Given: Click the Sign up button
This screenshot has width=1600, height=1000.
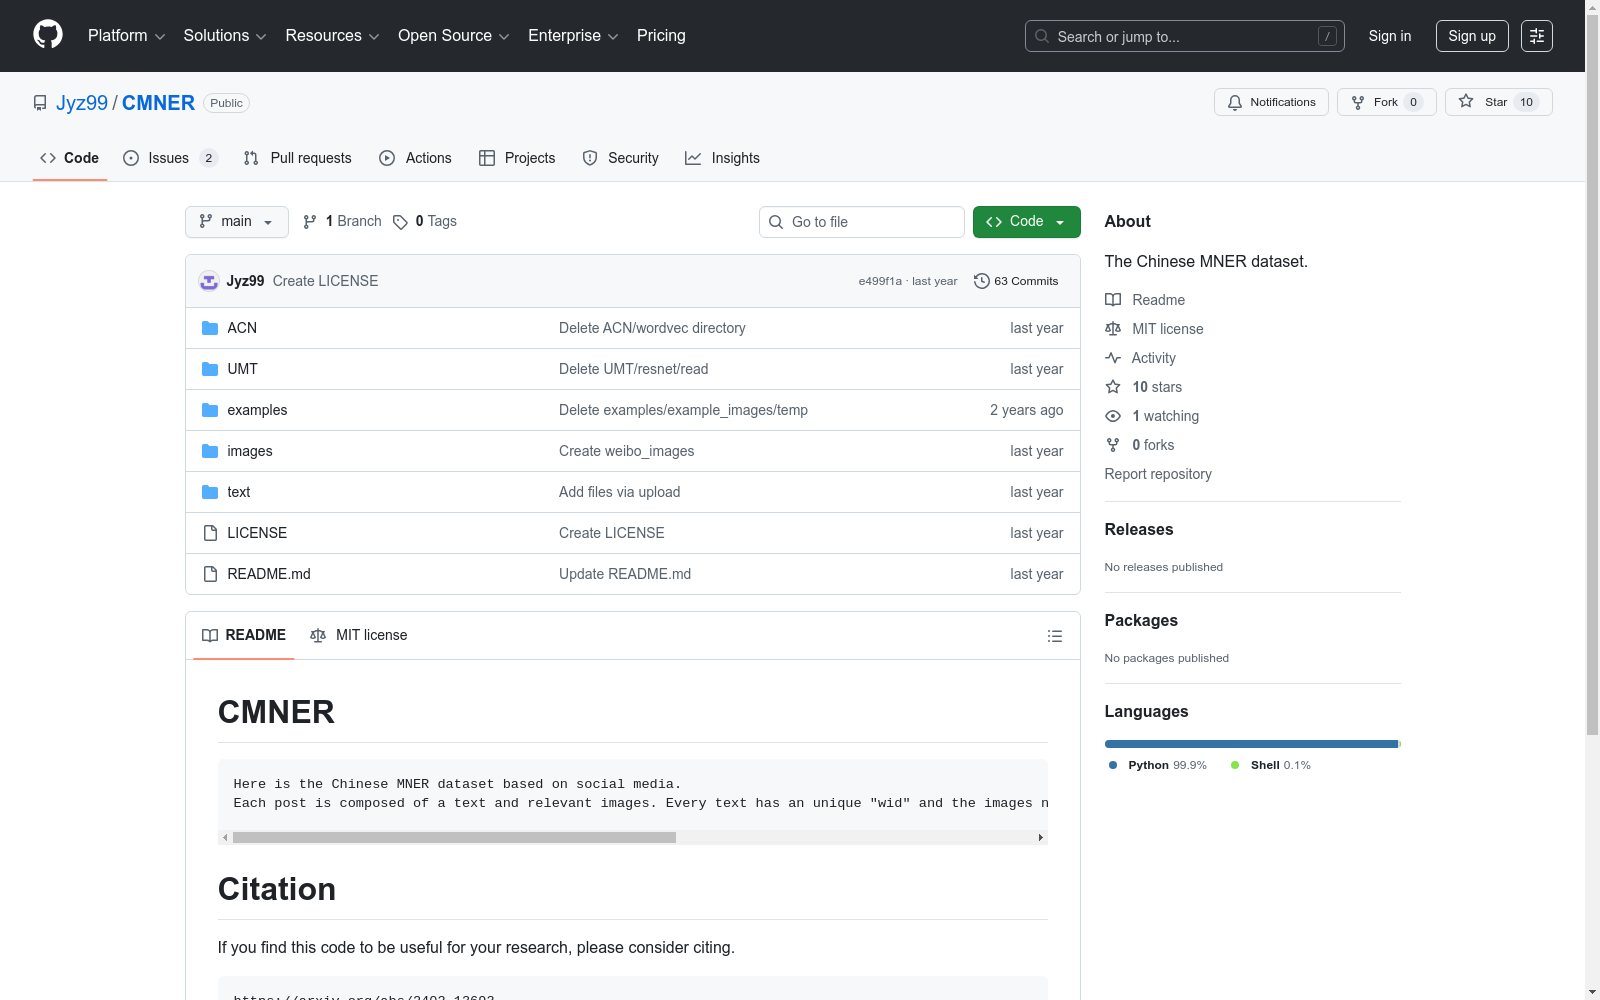Looking at the screenshot, I should [1472, 36].
